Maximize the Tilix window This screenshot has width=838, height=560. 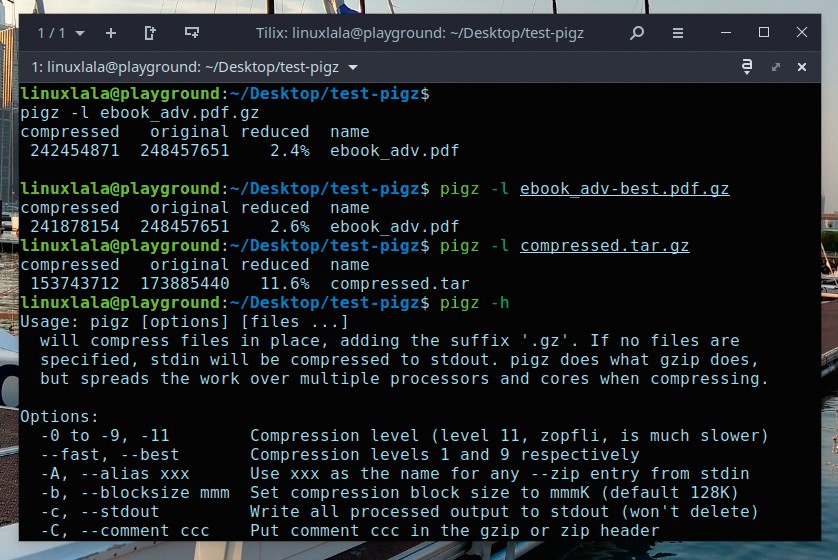coord(764,33)
